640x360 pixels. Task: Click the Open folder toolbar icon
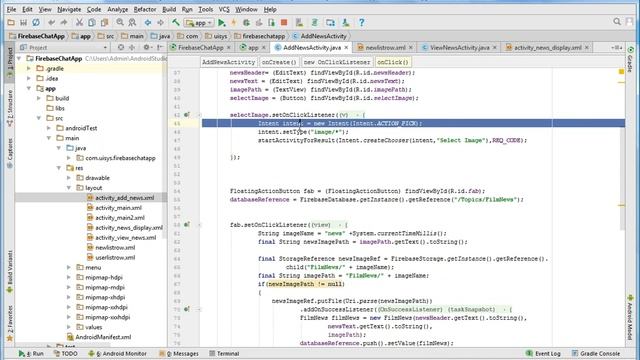pyautogui.click(x=11, y=22)
